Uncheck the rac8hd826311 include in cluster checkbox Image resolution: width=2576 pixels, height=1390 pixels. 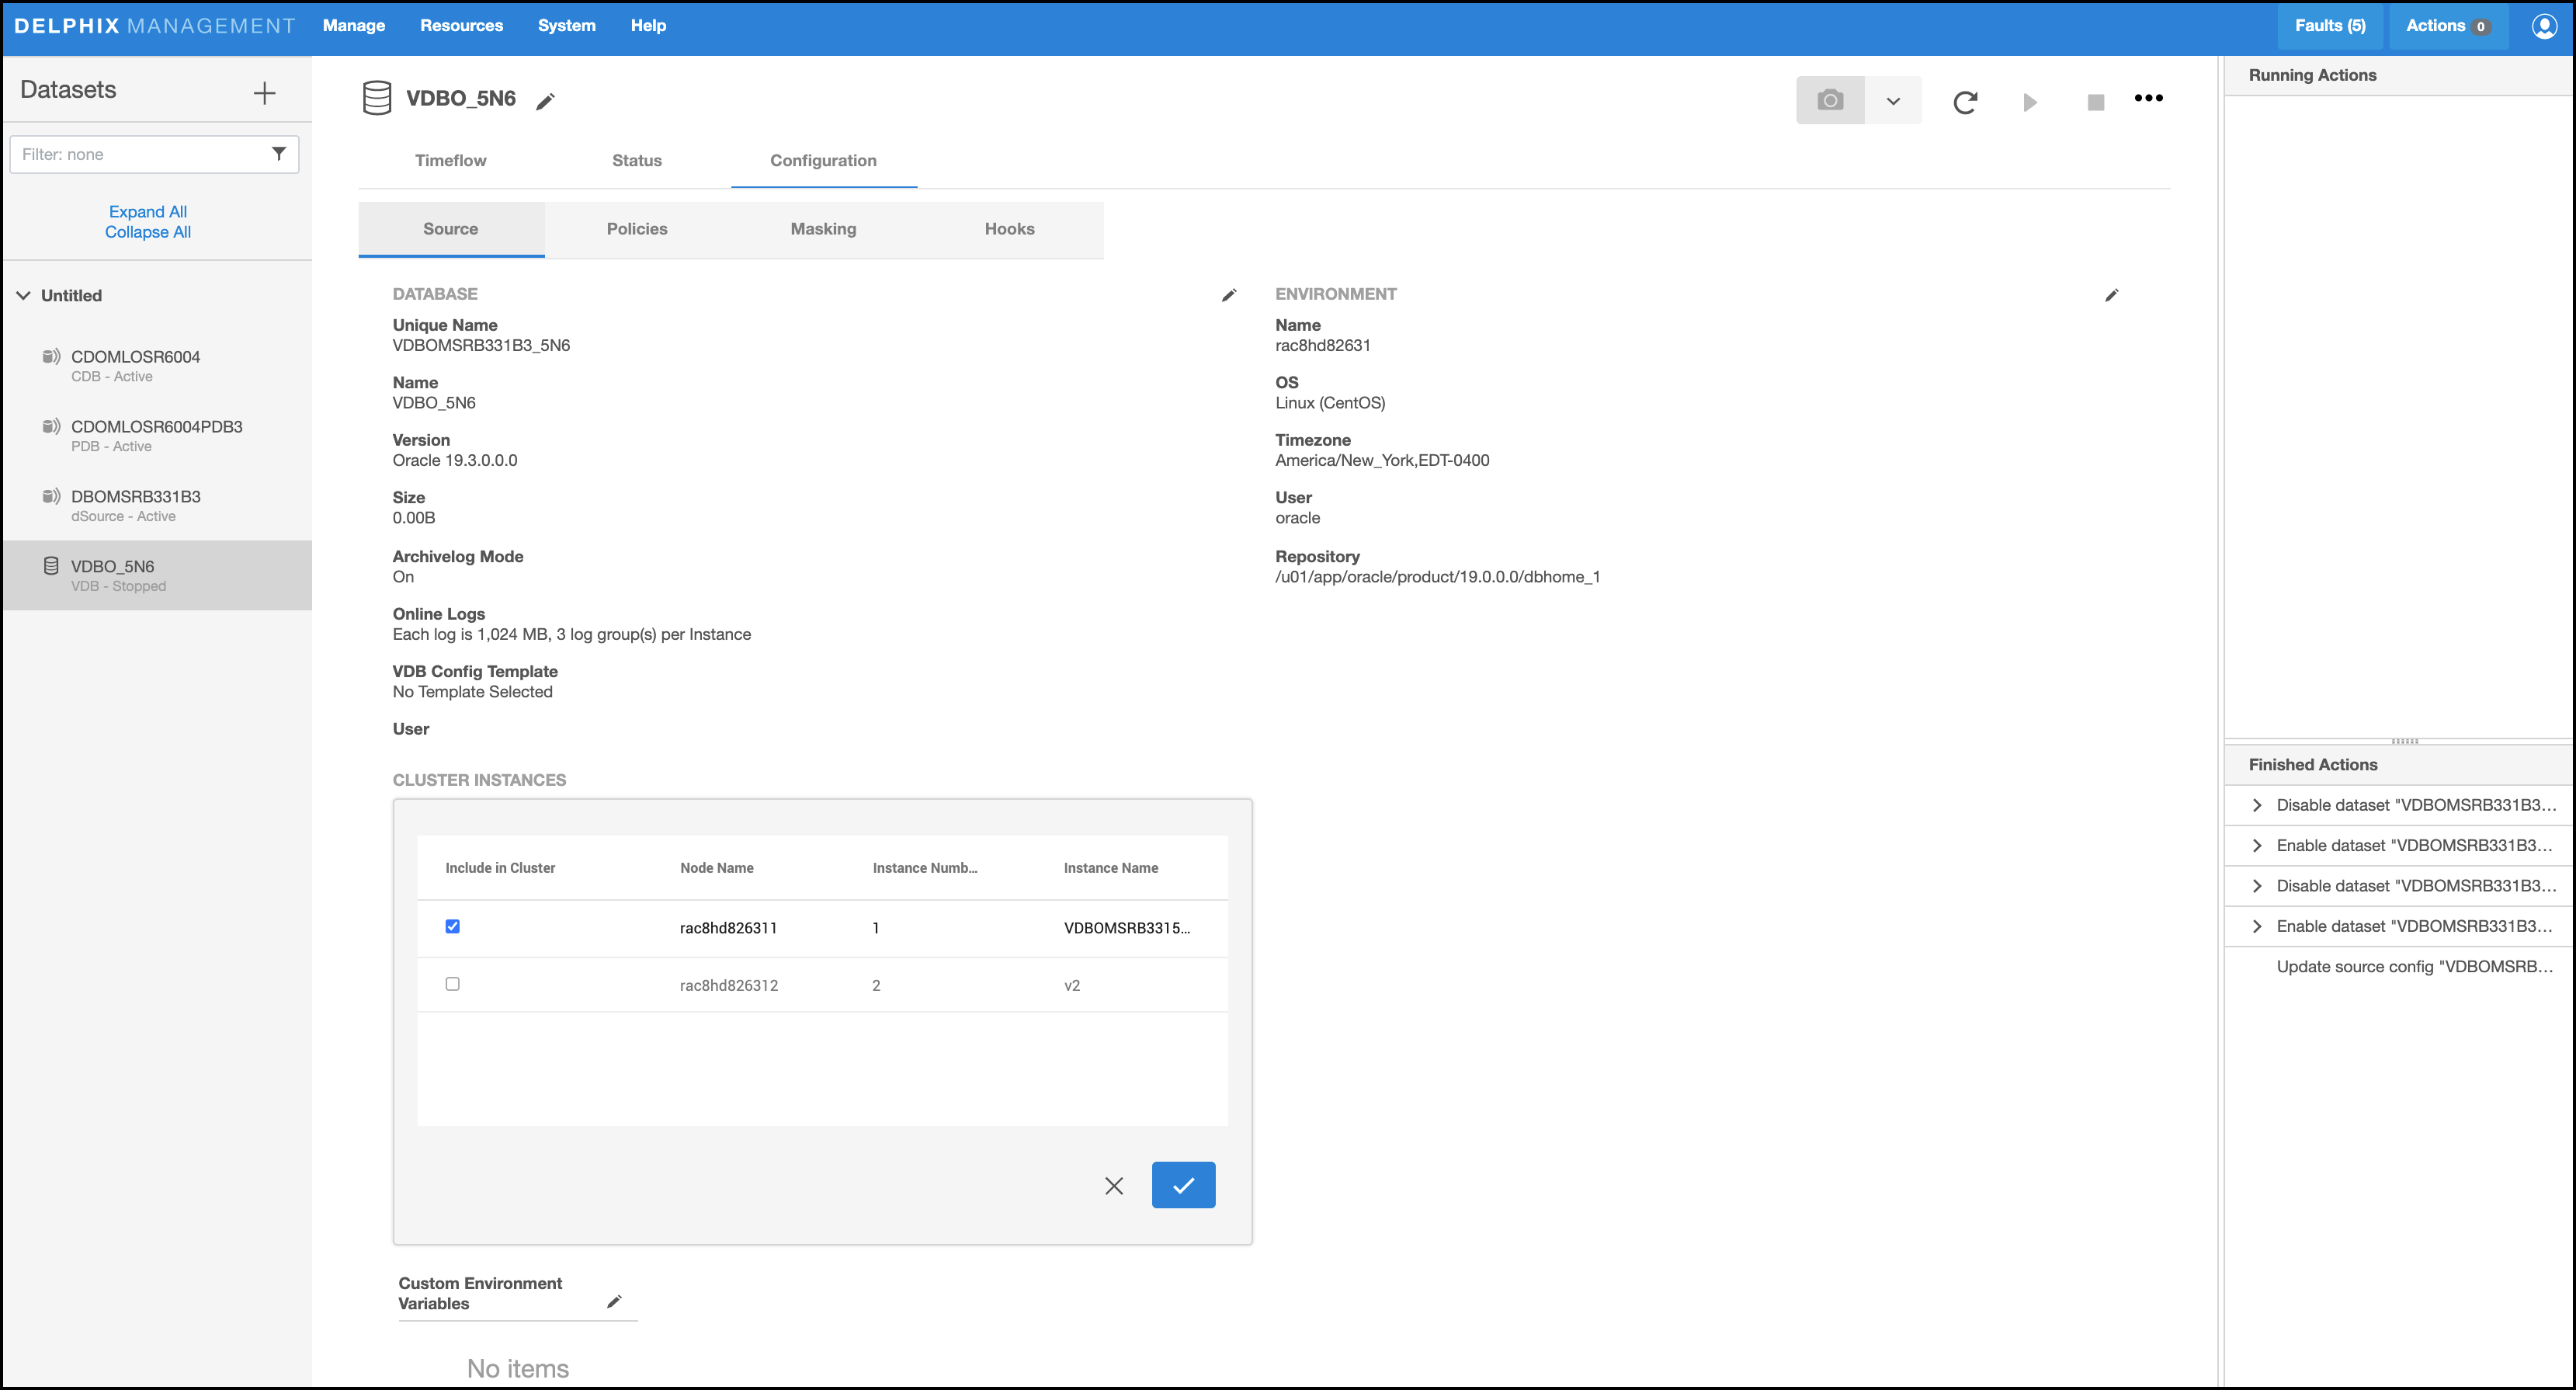(x=452, y=926)
